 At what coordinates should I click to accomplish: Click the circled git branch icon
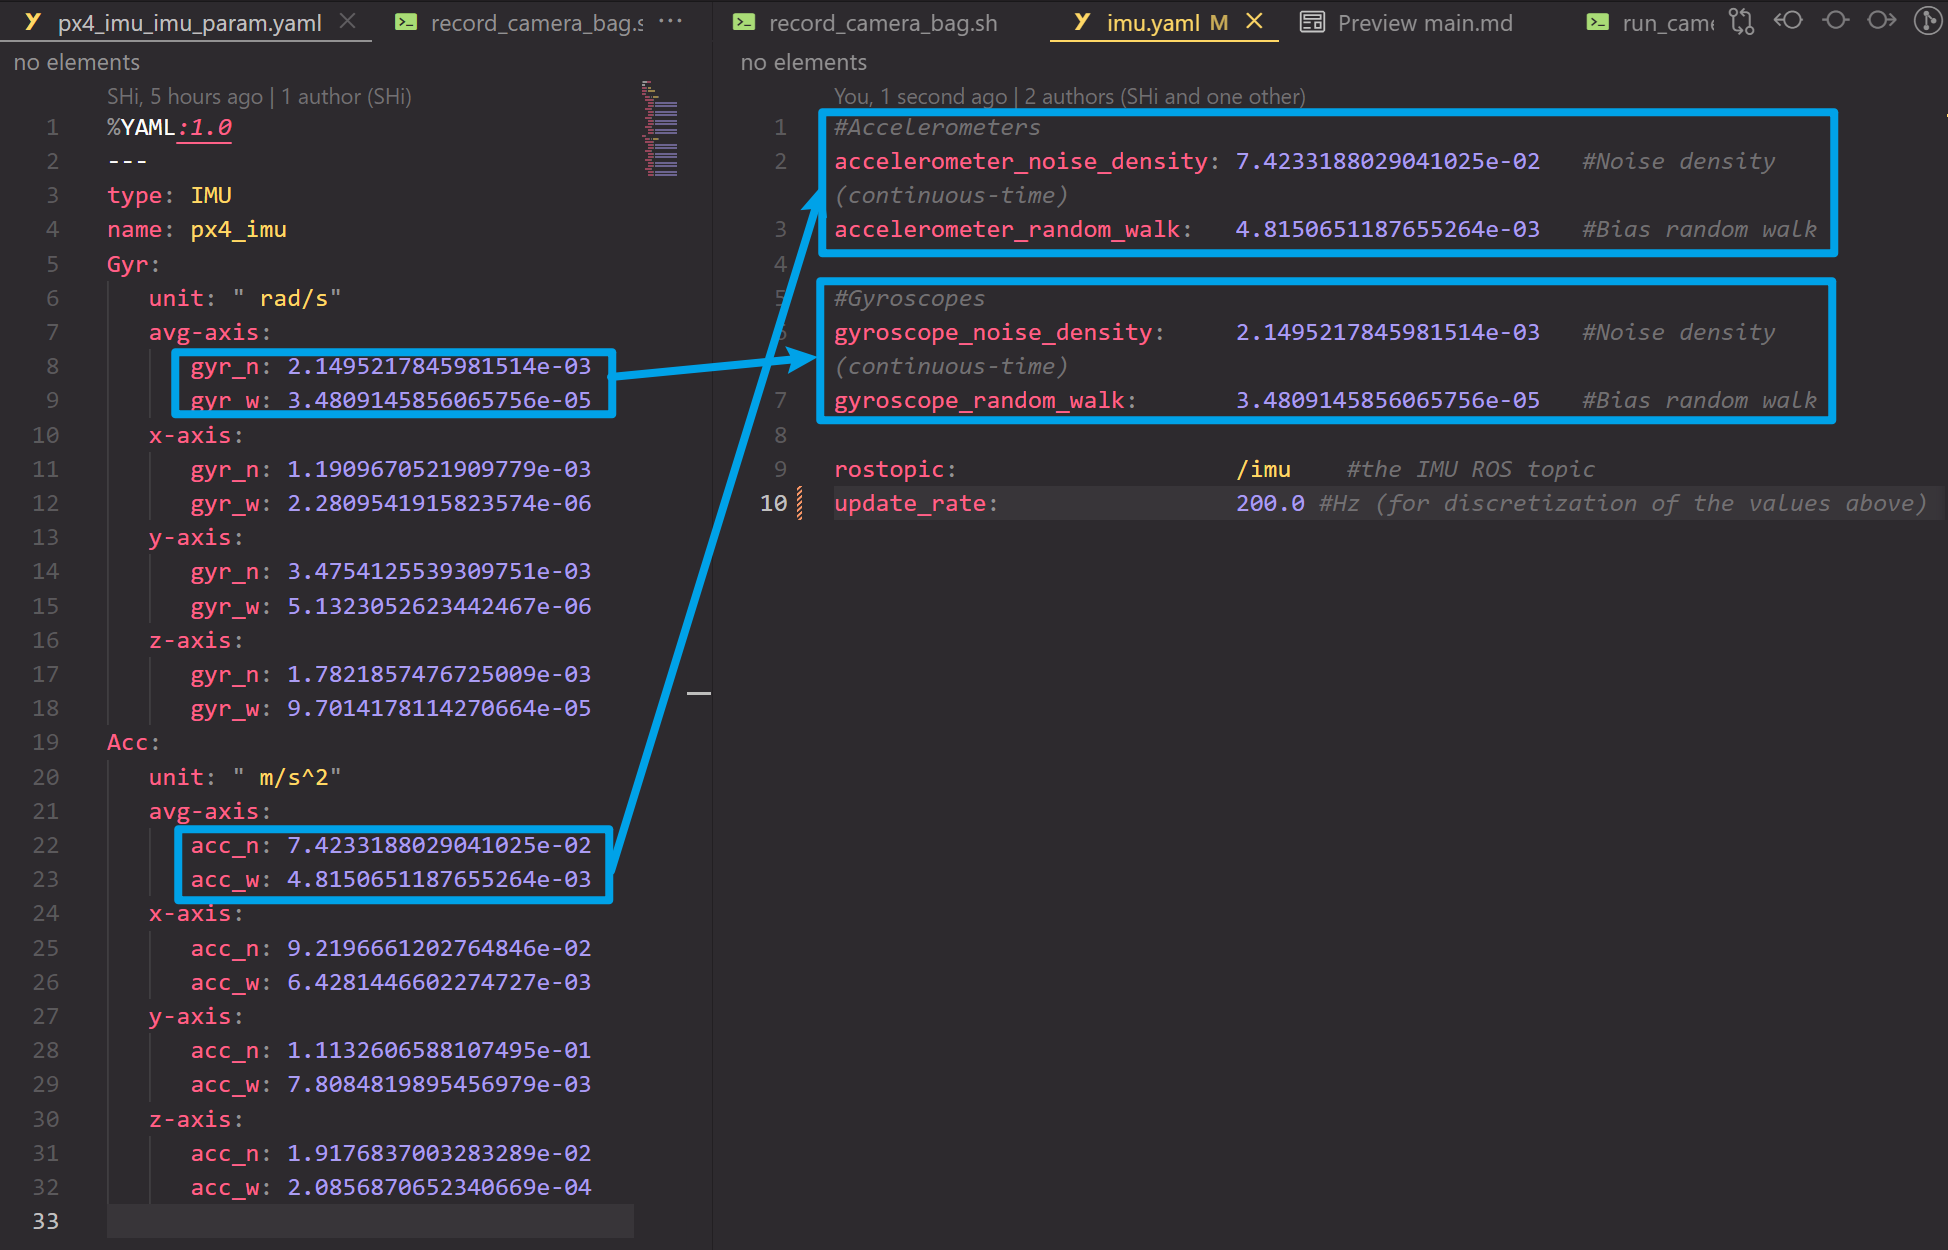click(1927, 21)
